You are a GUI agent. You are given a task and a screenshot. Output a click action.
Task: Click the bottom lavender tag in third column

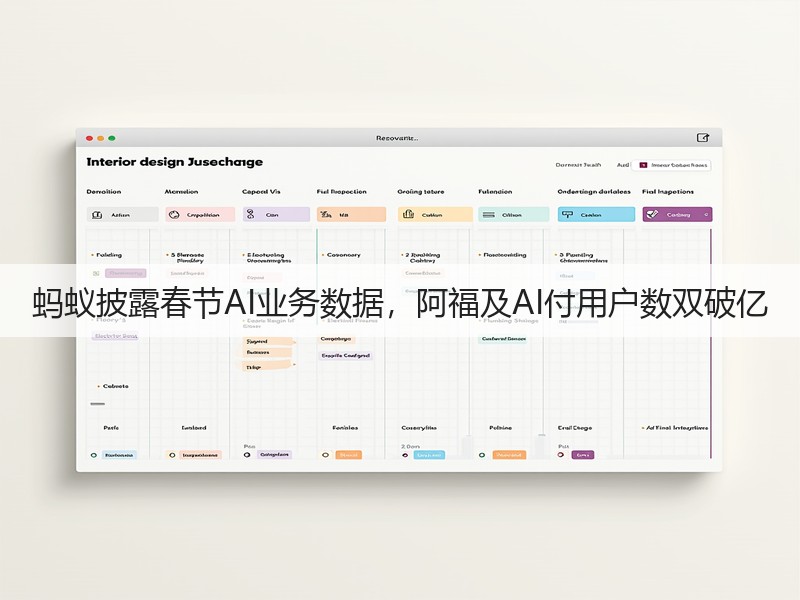pos(274,455)
